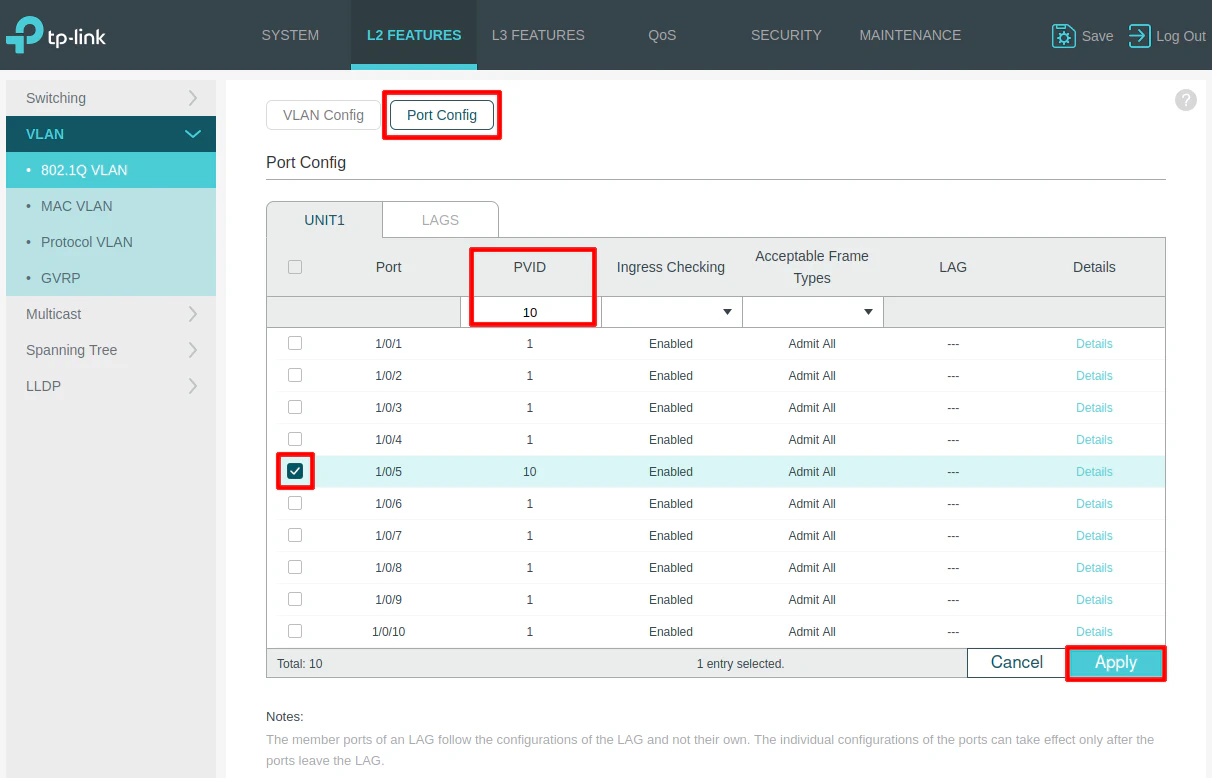This screenshot has height=778, width=1212.
Task: Click the Save disk icon
Action: pos(1063,36)
